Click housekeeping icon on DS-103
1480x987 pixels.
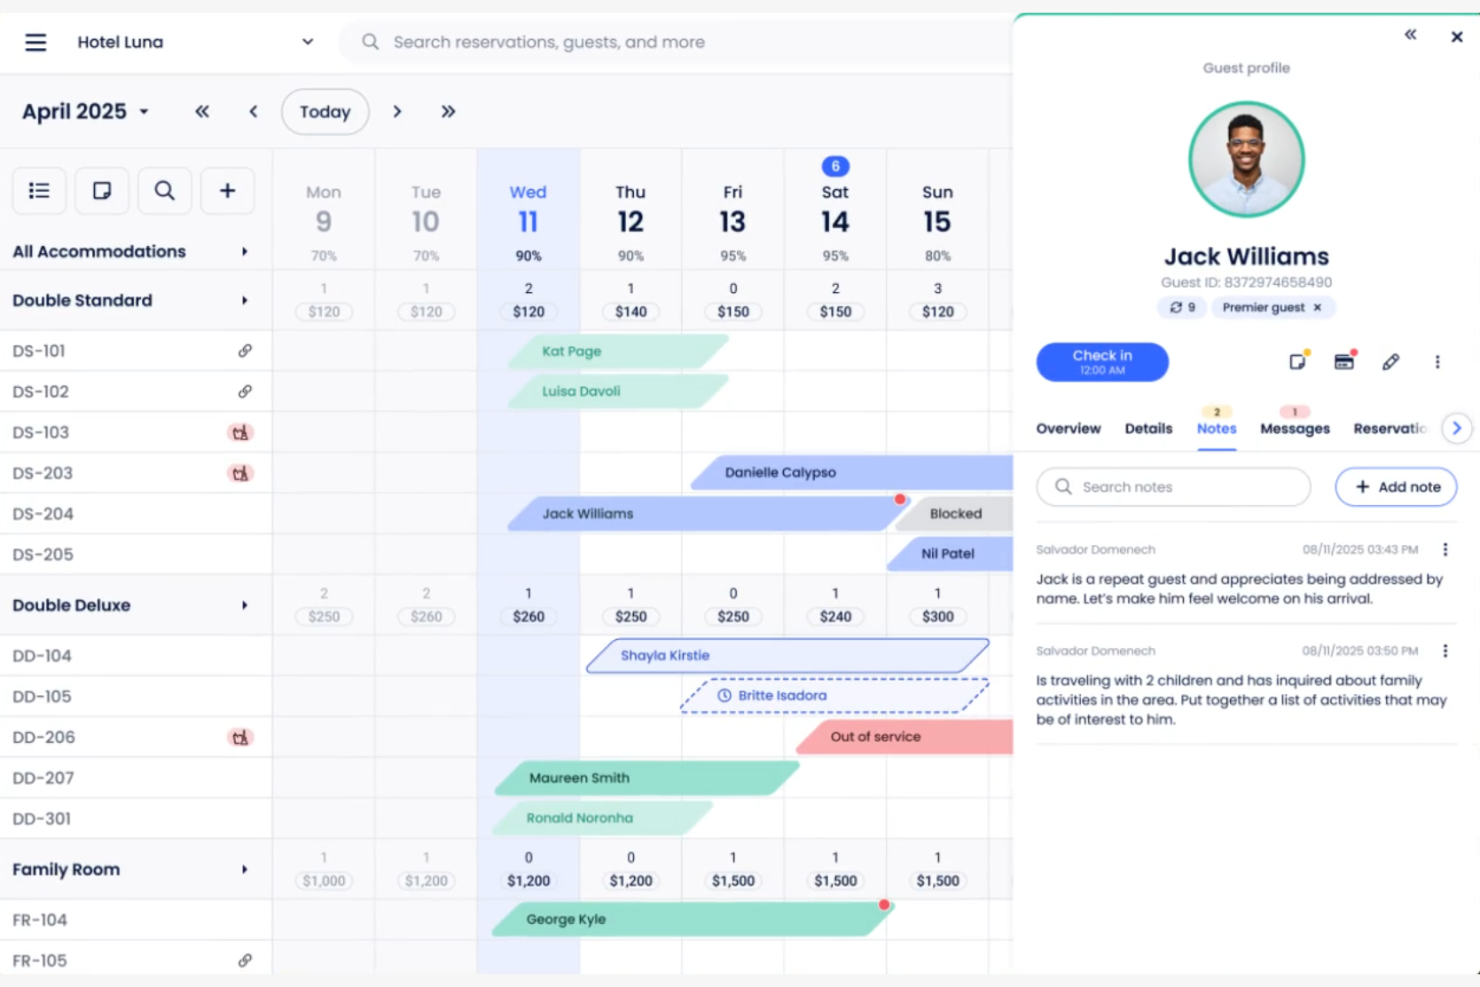click(x=240, y=433)
